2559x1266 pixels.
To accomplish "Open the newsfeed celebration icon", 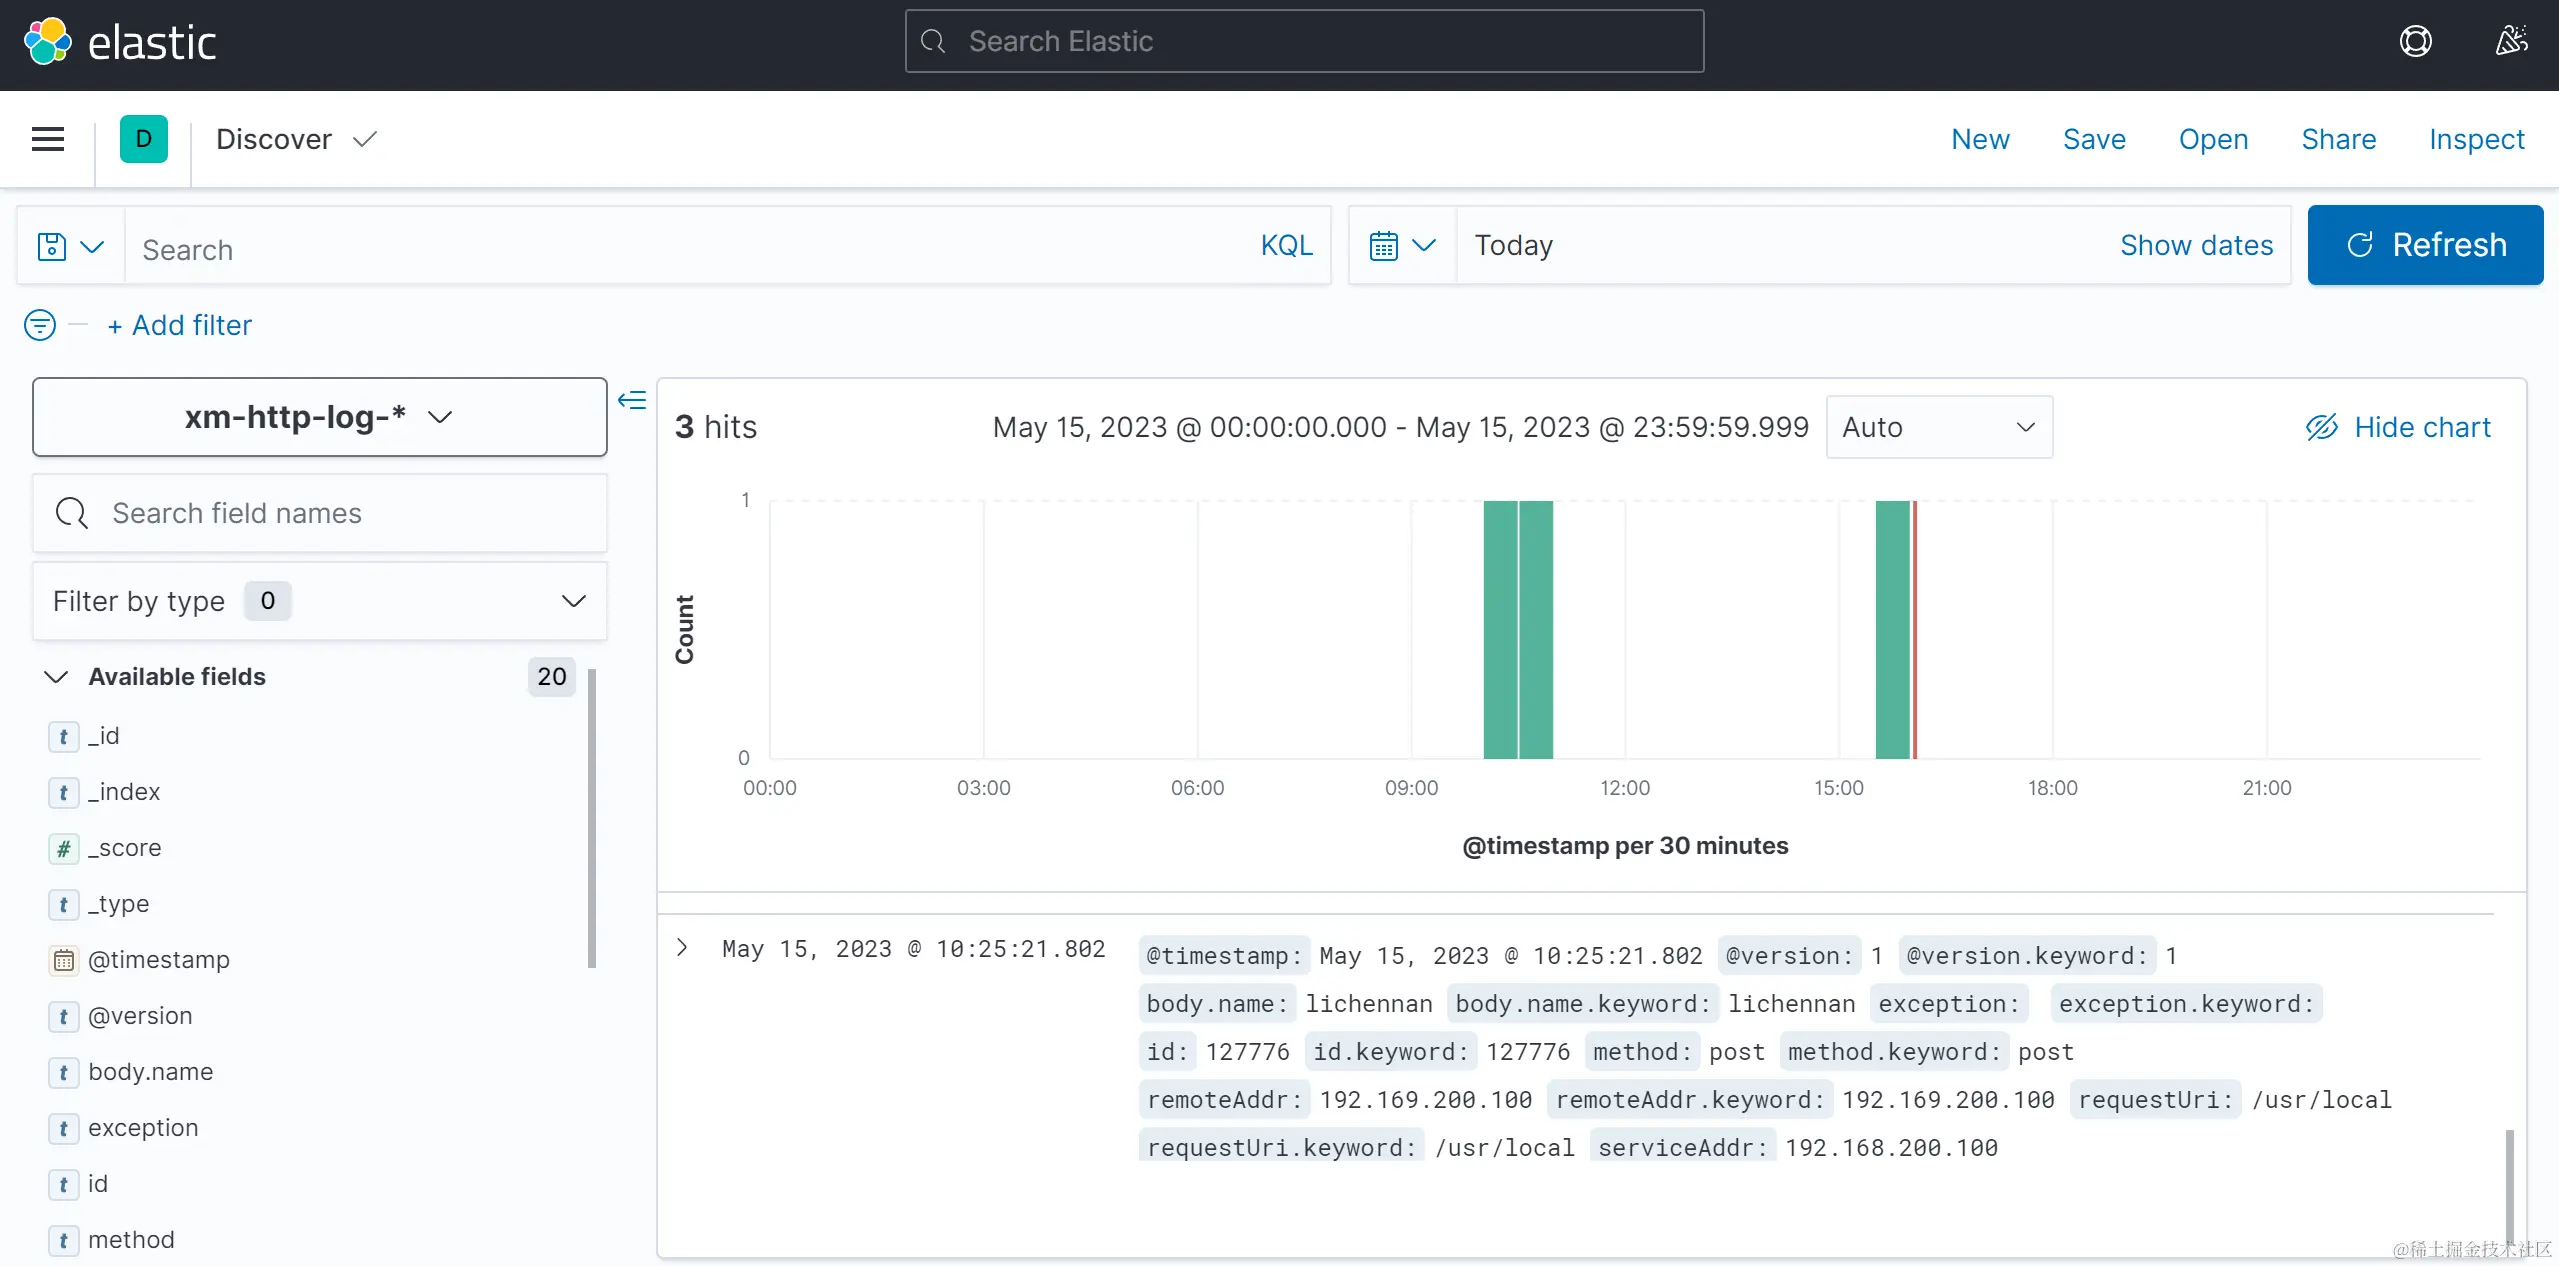I will point(2511,42).
